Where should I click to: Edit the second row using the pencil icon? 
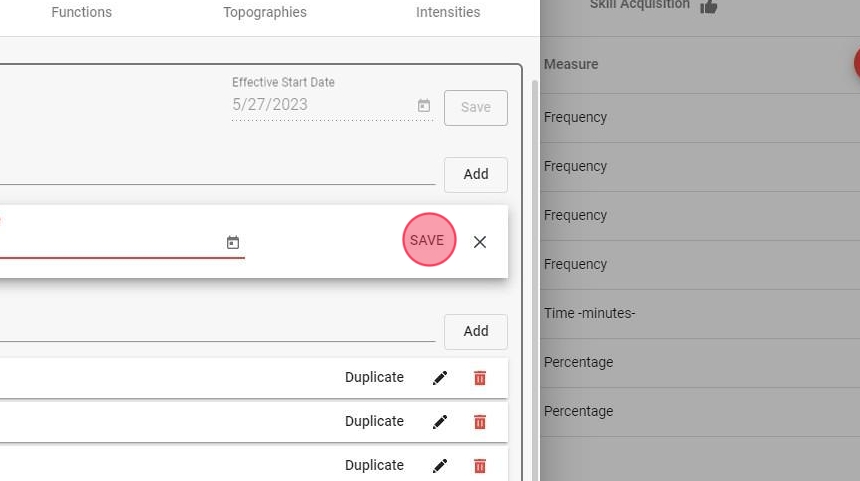click(x=440, y=422)
